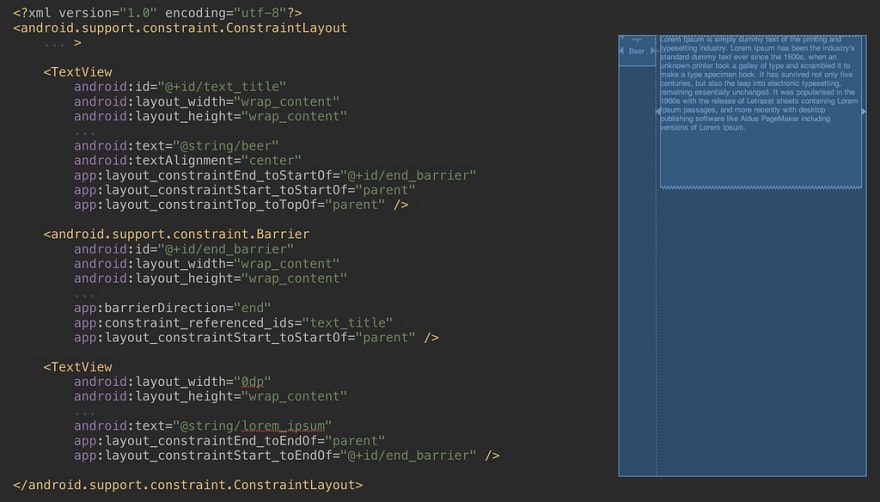Click layout_constraintStart_toEndOf end_barrier line
The image size is (880, 502).
click(286, 455)
